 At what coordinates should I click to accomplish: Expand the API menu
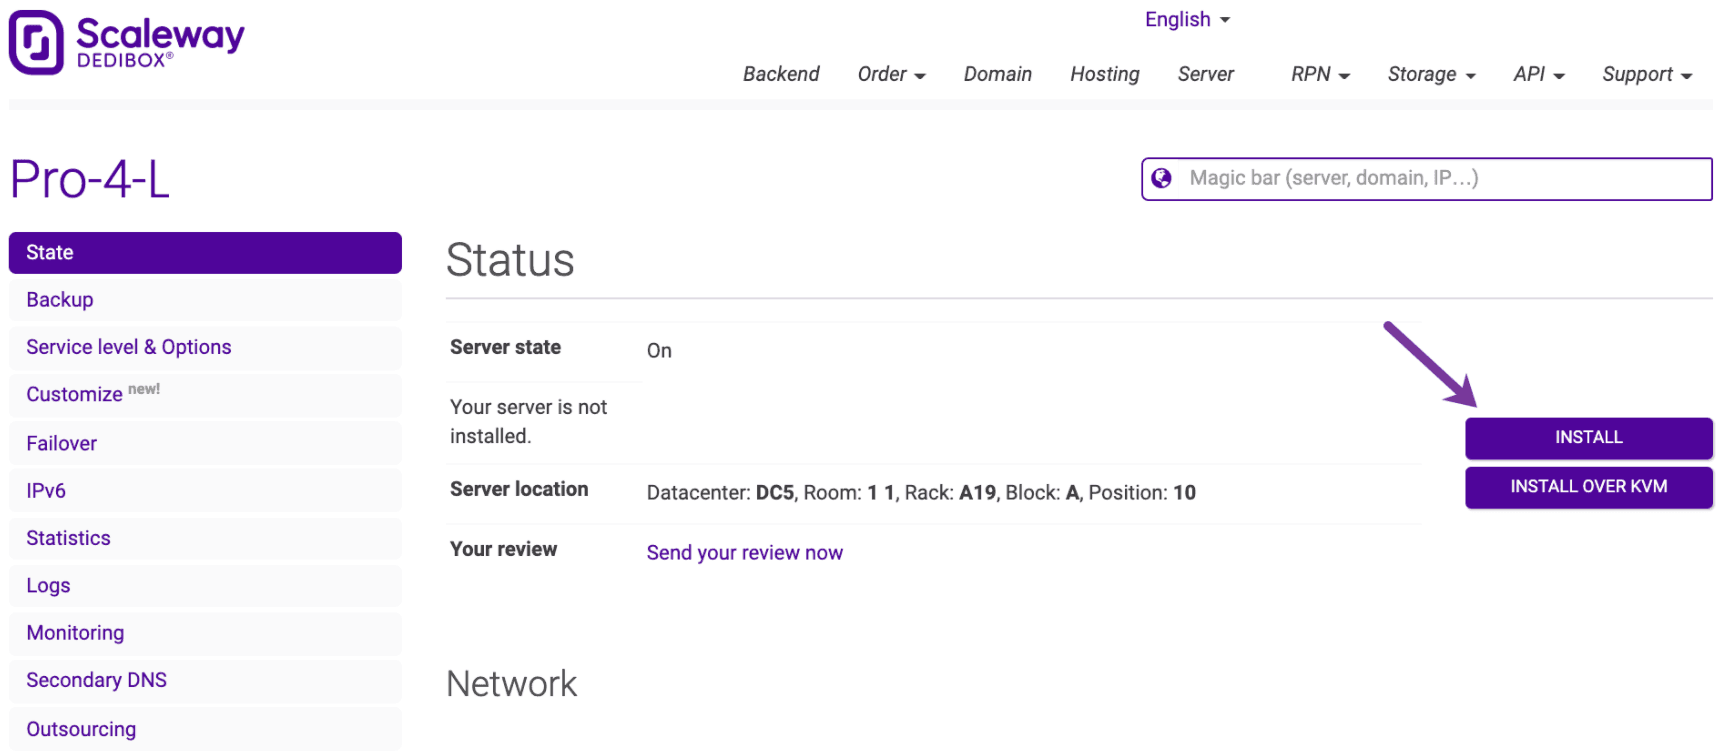coord(1537,74)
